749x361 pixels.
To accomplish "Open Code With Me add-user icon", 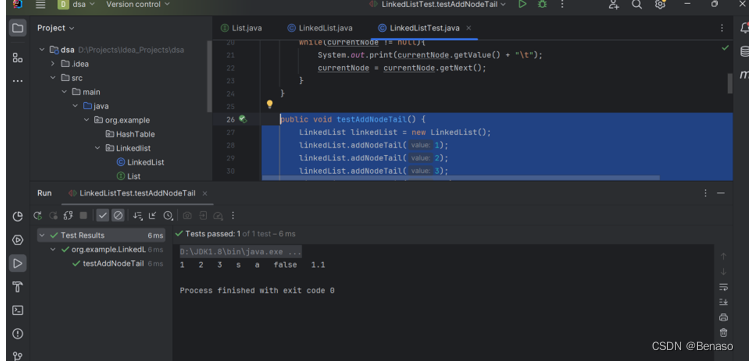I will coord(614,5).
